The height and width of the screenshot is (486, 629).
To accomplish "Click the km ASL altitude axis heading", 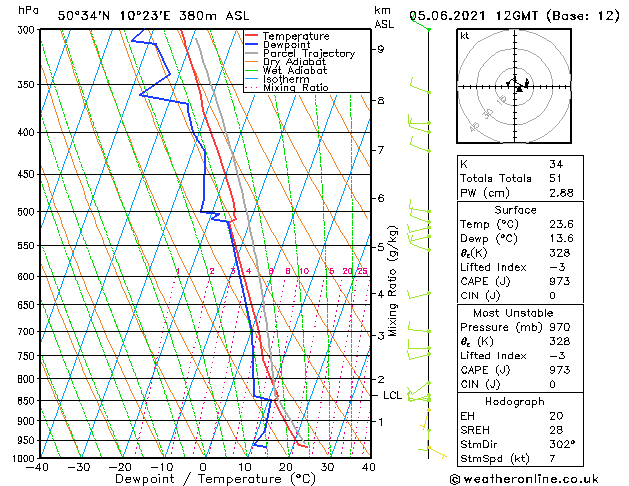I will [x=384, y=17].
